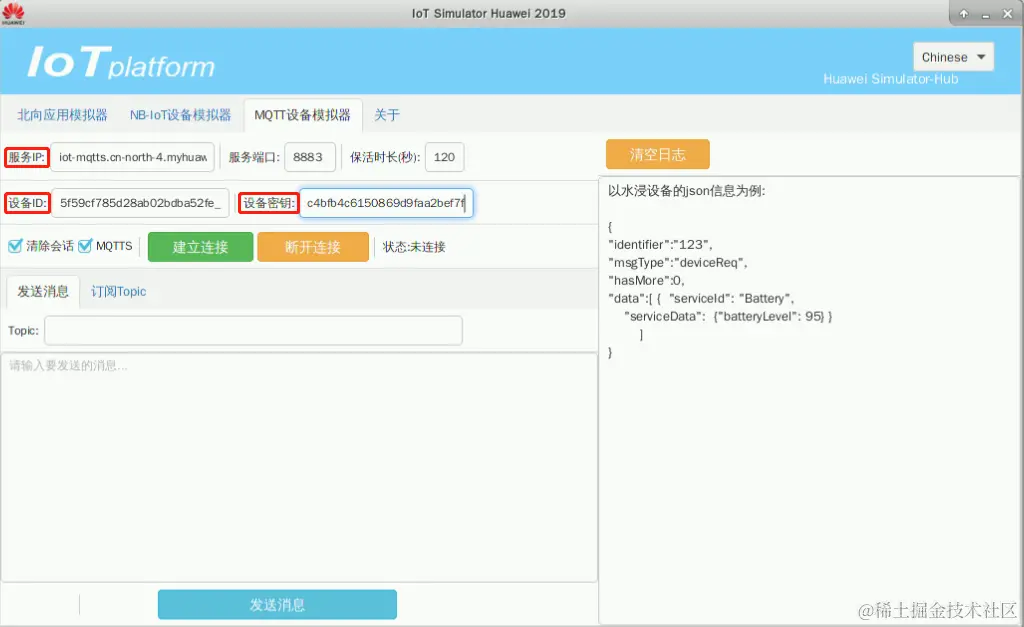Click the log line 以水浸设备的json信息为例:
The width and height of the screenshot is (1024, 627).
pos(686,191)
